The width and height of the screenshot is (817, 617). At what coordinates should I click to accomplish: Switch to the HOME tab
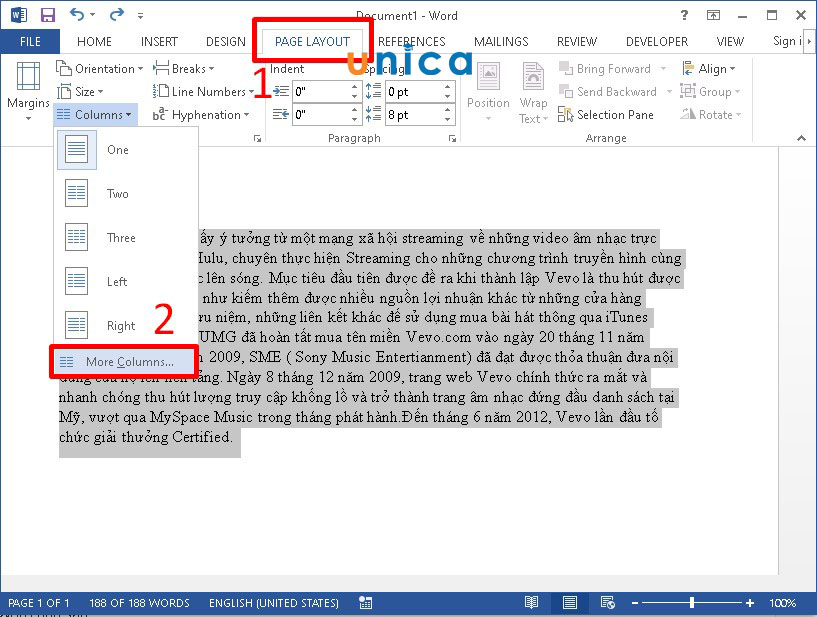click(94, 42)
